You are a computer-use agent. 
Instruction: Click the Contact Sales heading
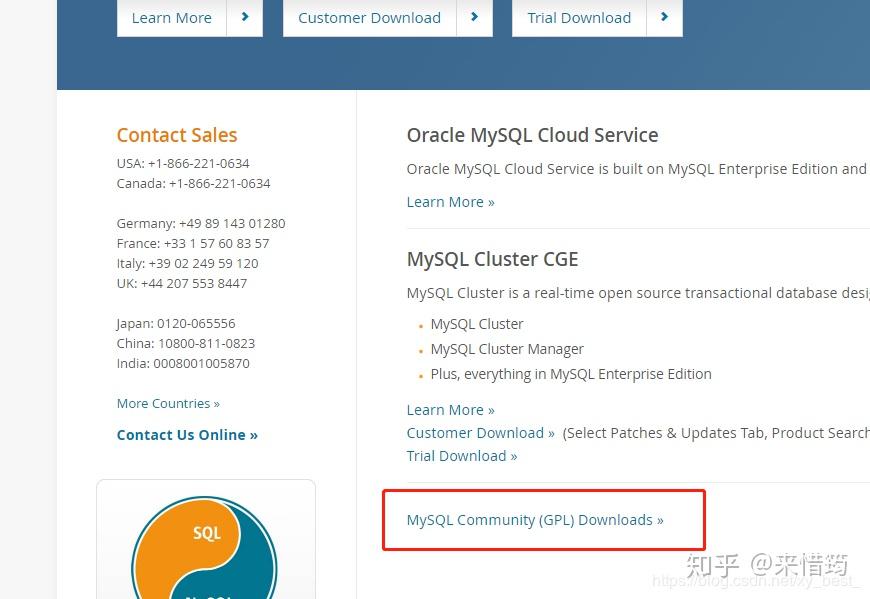pos(177,135)
